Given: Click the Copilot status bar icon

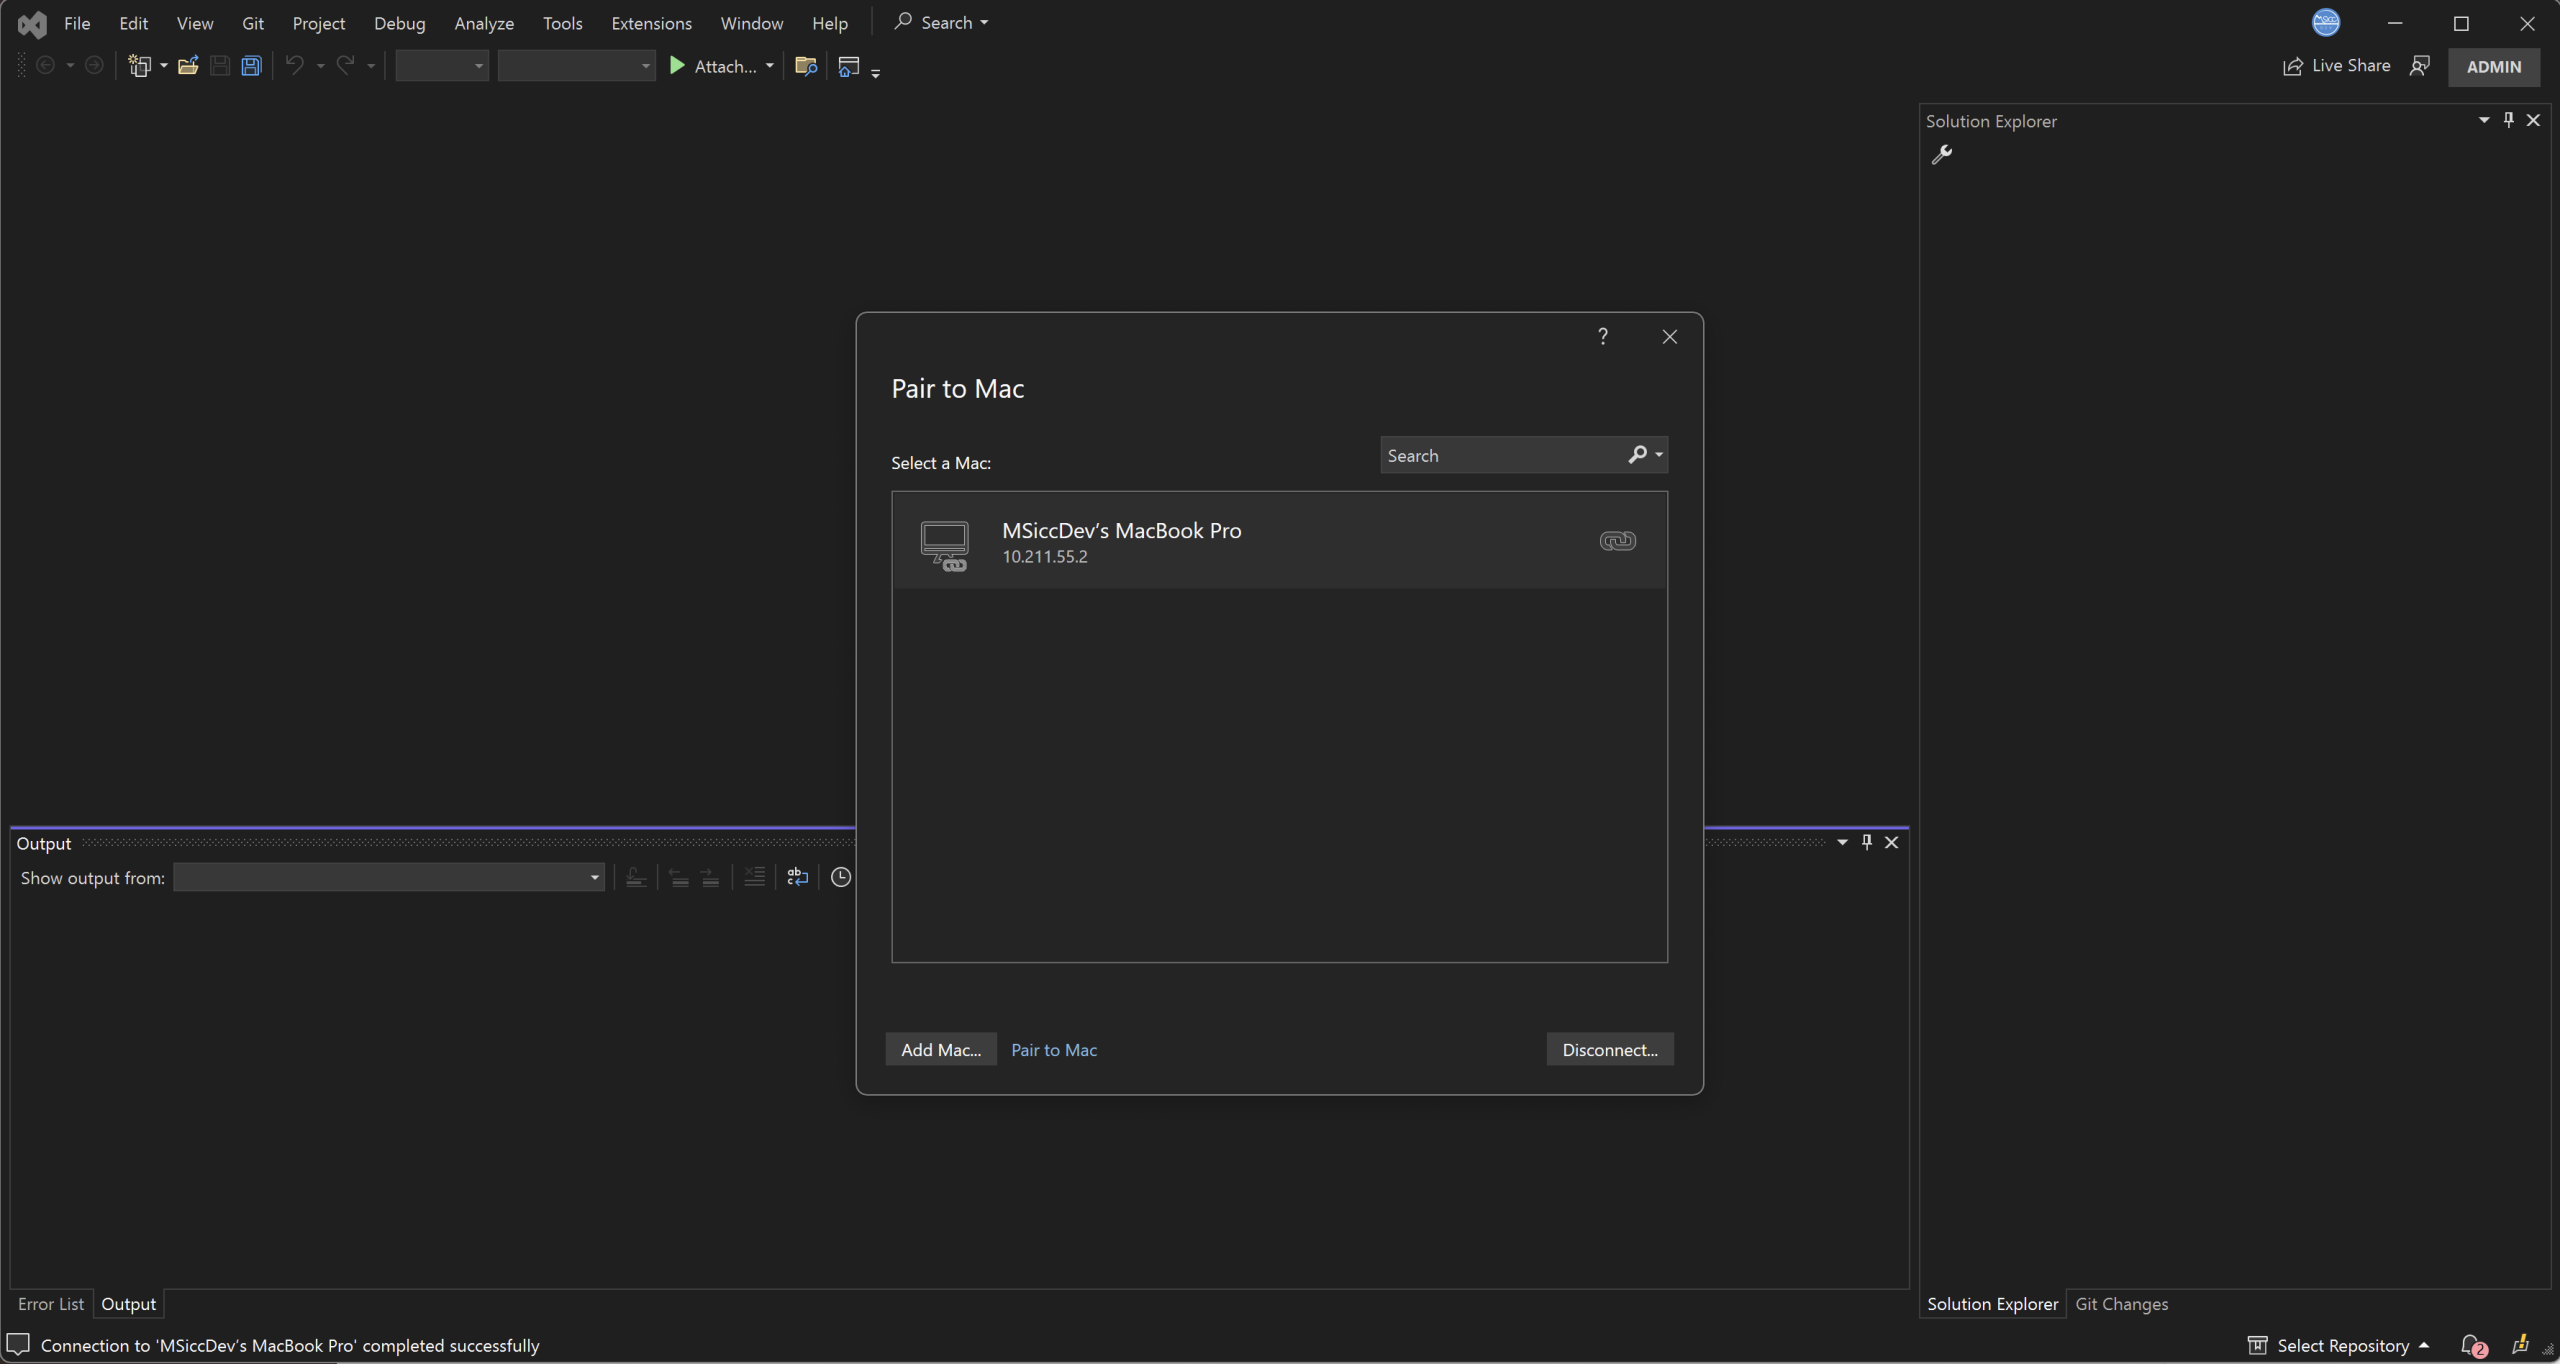Looking at the screenshot, I should coord(2520,1345).
